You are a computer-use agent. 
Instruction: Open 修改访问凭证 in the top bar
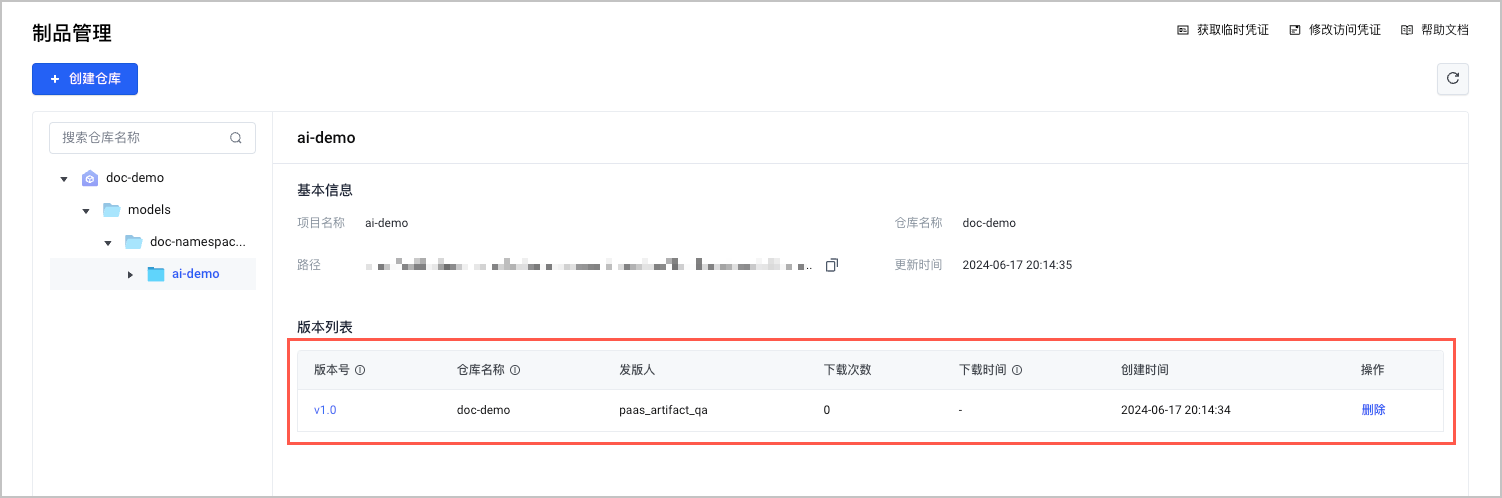click(1334, 30)
